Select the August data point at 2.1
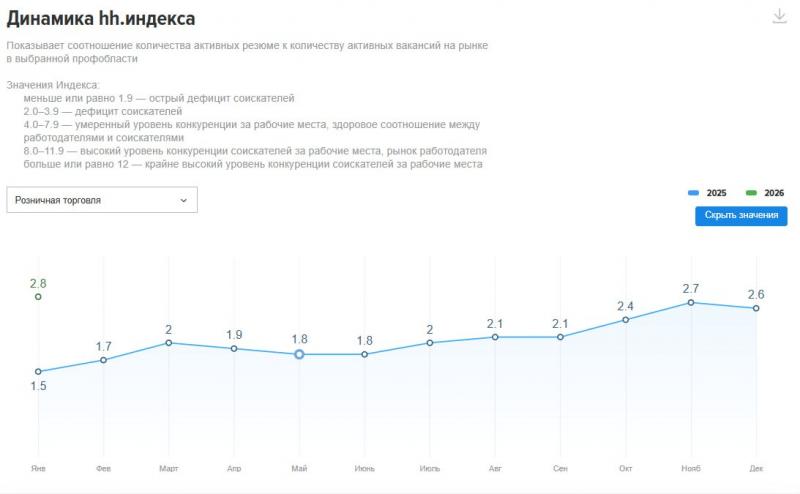Viewport: 800px width, 494px height. tap(495, 337)
